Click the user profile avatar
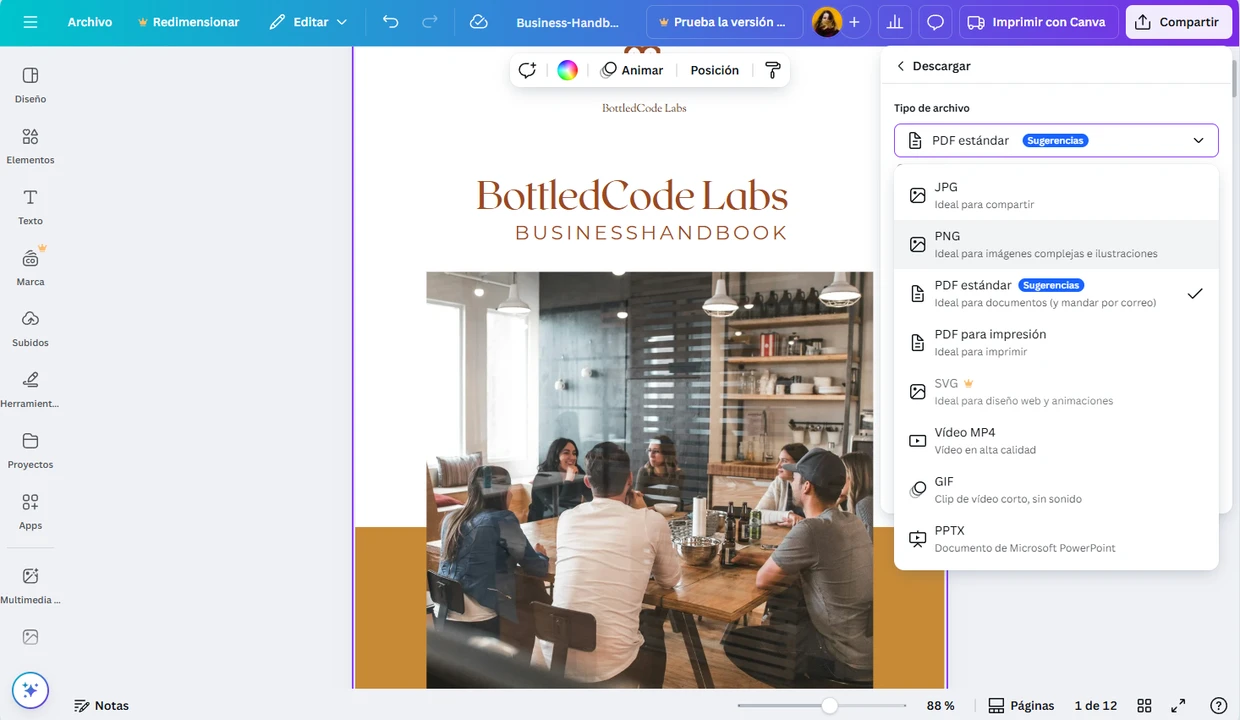Image resolution: width=1240 pixels, height=720 pixels. [x=827, y=22]
